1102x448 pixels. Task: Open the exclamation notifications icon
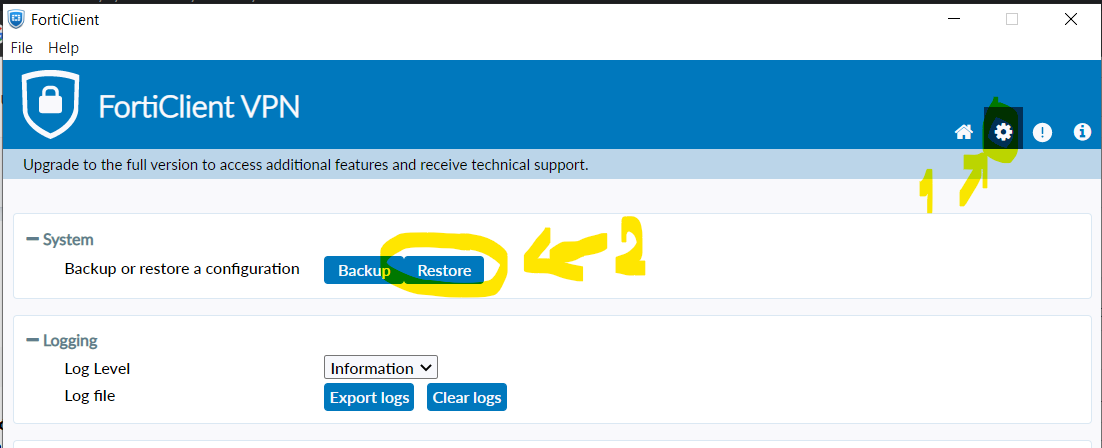coord(1042,132)
